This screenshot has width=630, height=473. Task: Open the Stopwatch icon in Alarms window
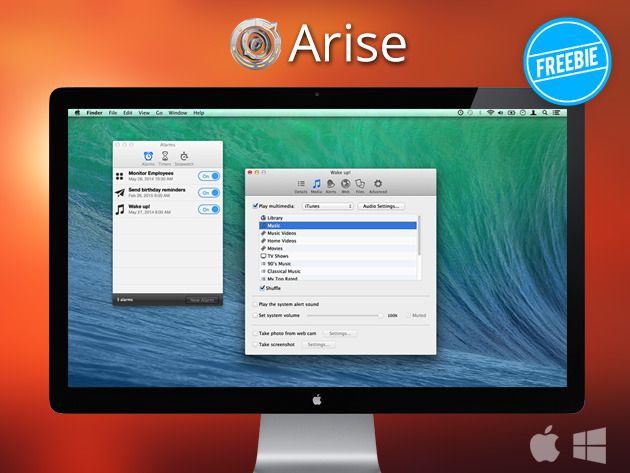point(184,157)
